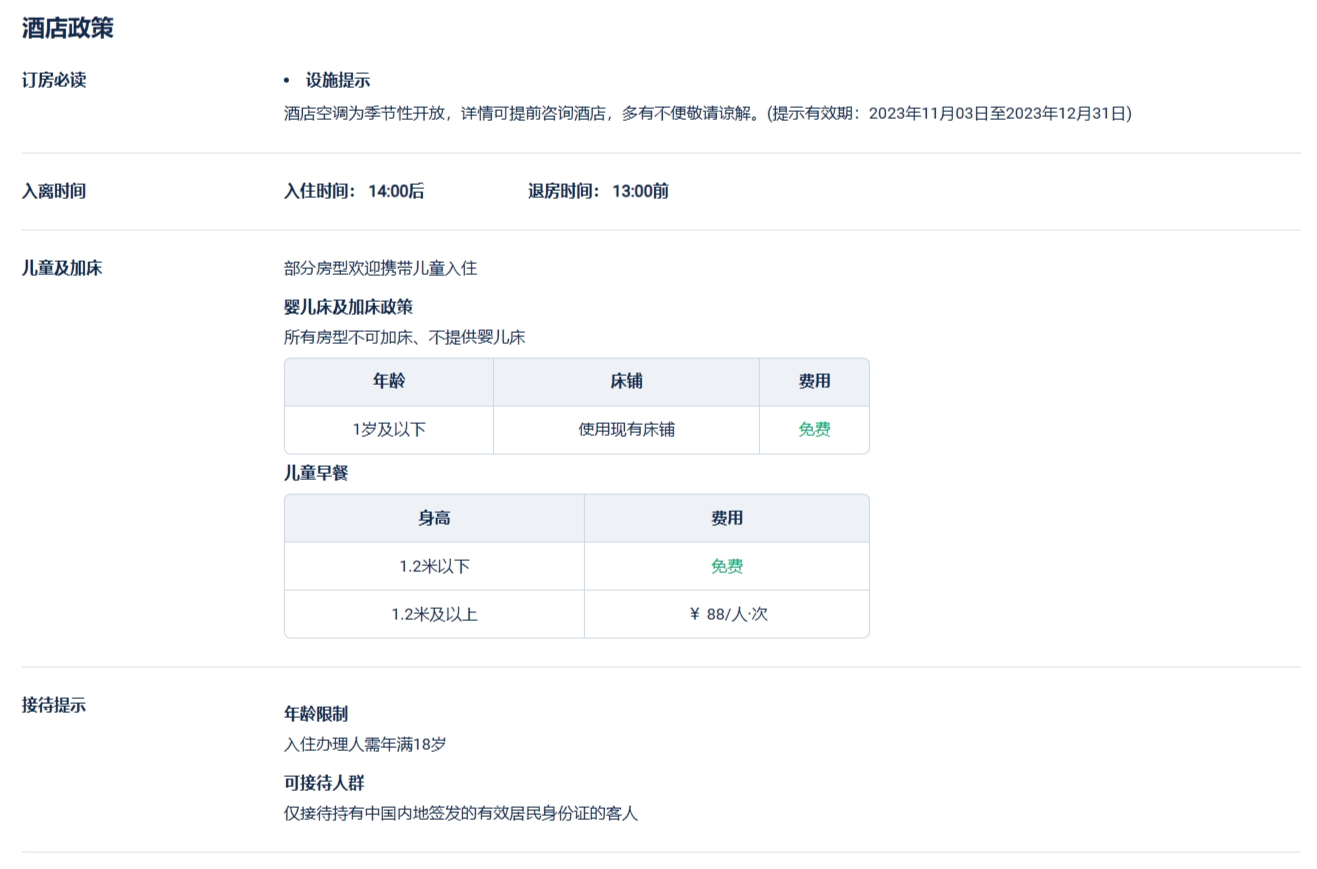Select the ¥88/人·次 breakfast fee cell

pos(727,614)
